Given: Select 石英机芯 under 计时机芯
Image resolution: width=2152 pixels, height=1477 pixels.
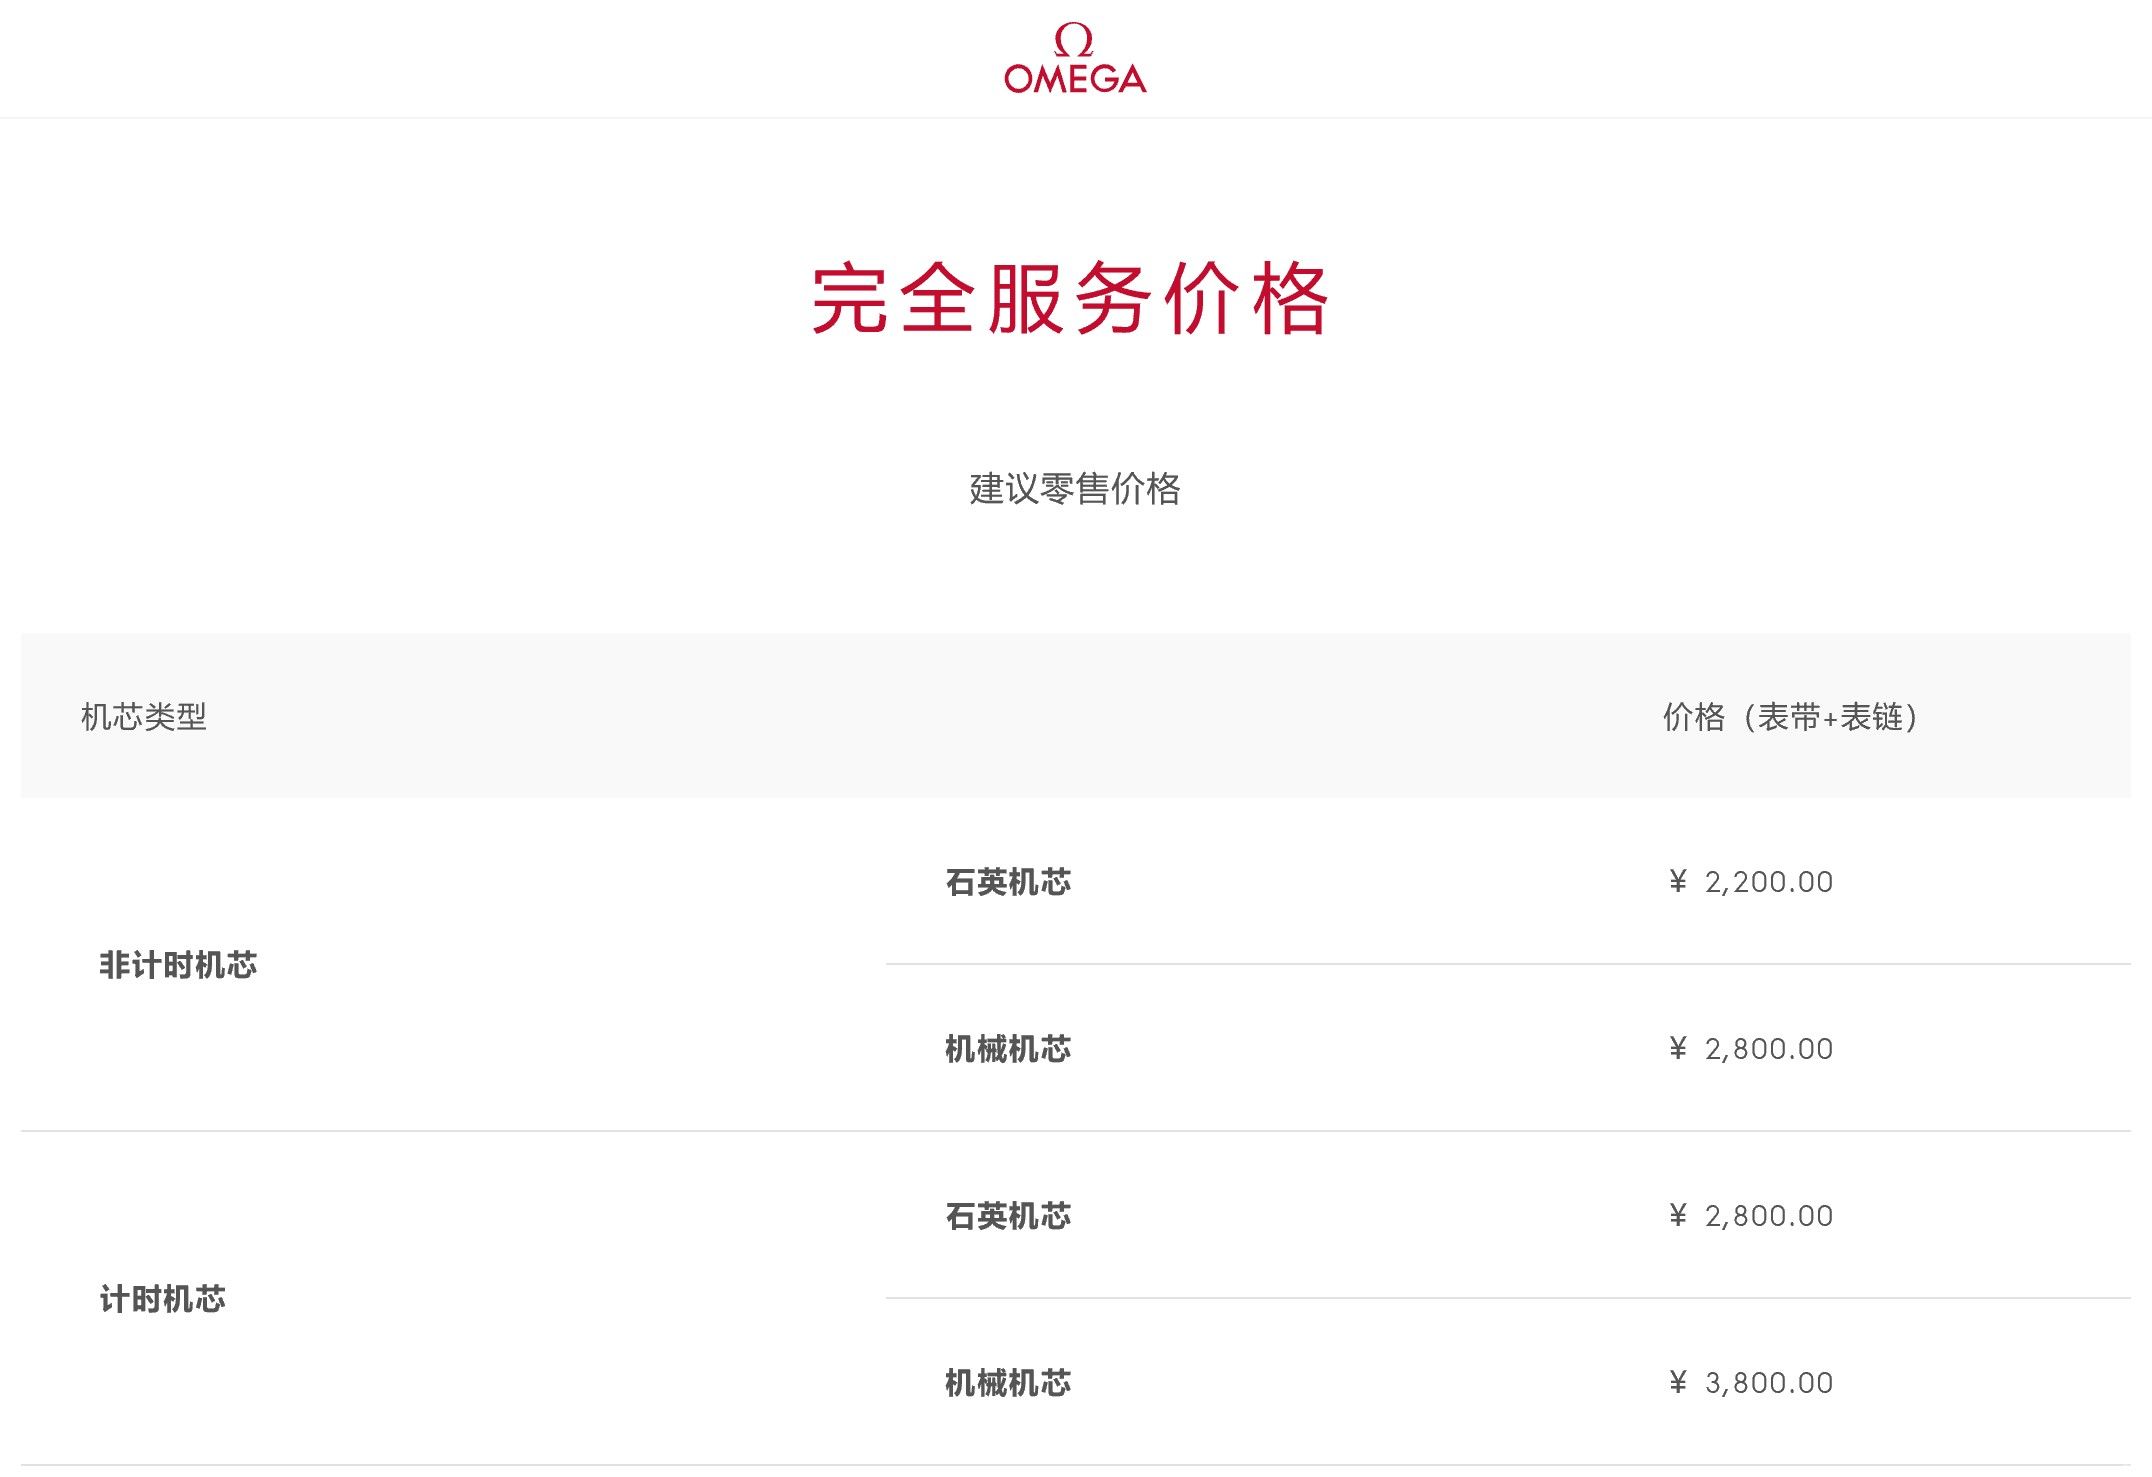Looking at the screenshot, I should click(x=1008, y=1216).
